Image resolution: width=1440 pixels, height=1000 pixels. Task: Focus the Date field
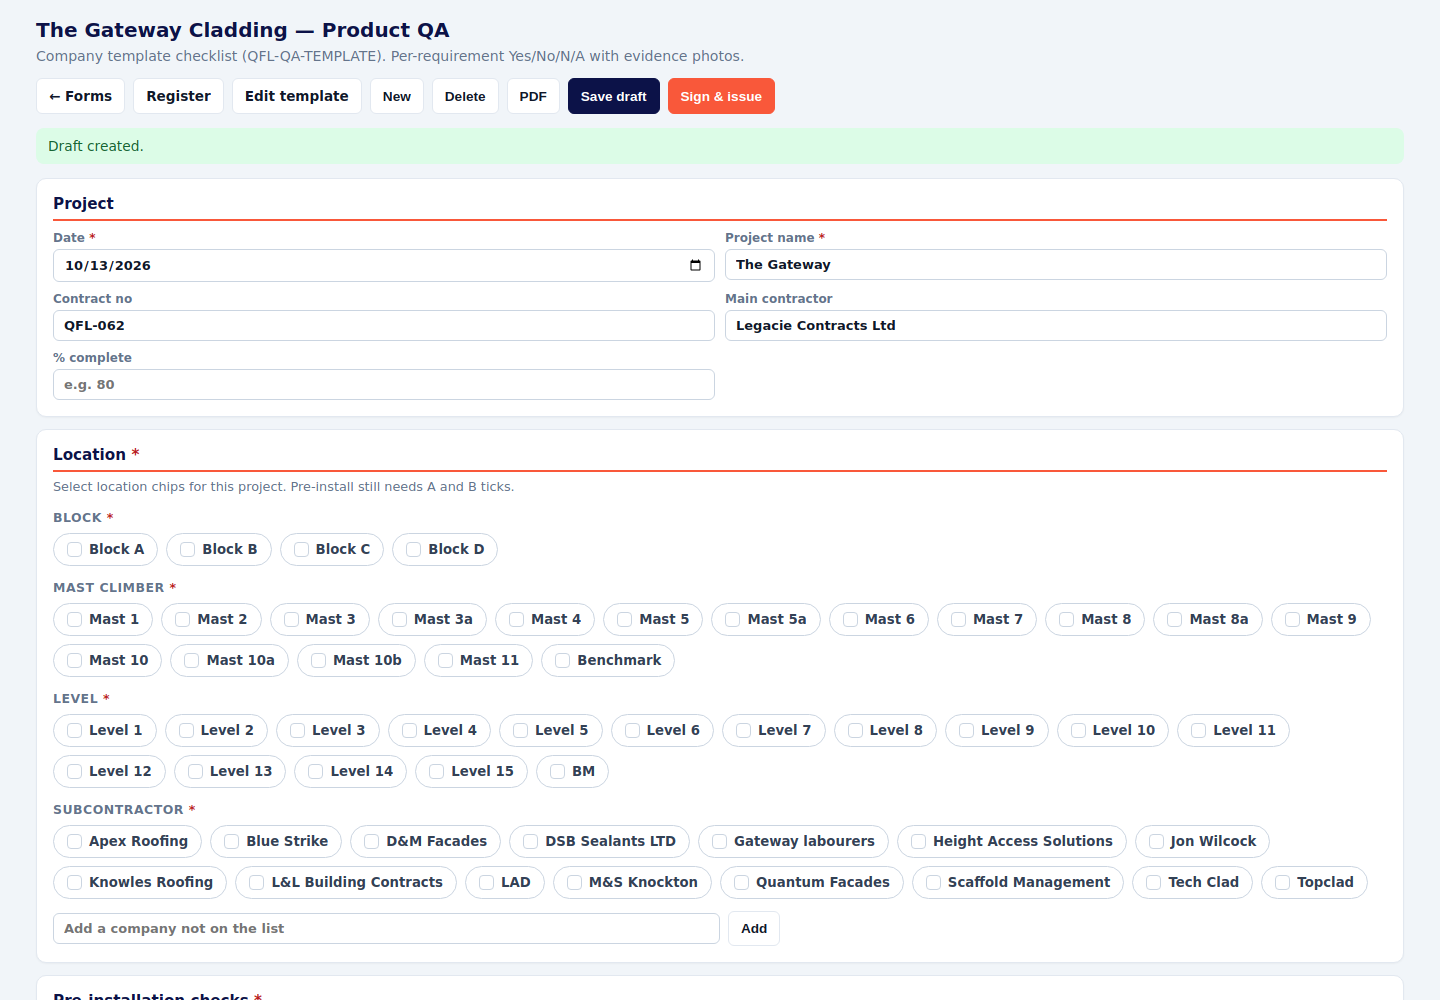point(384,266)
